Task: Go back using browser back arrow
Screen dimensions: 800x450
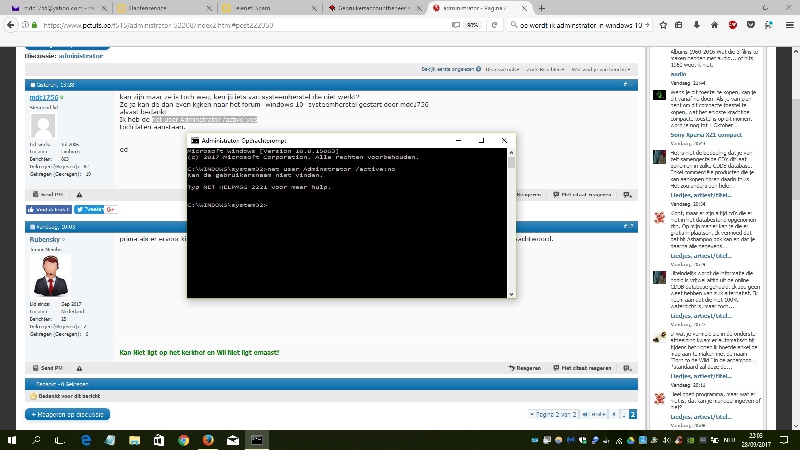Action: point(10,24)
